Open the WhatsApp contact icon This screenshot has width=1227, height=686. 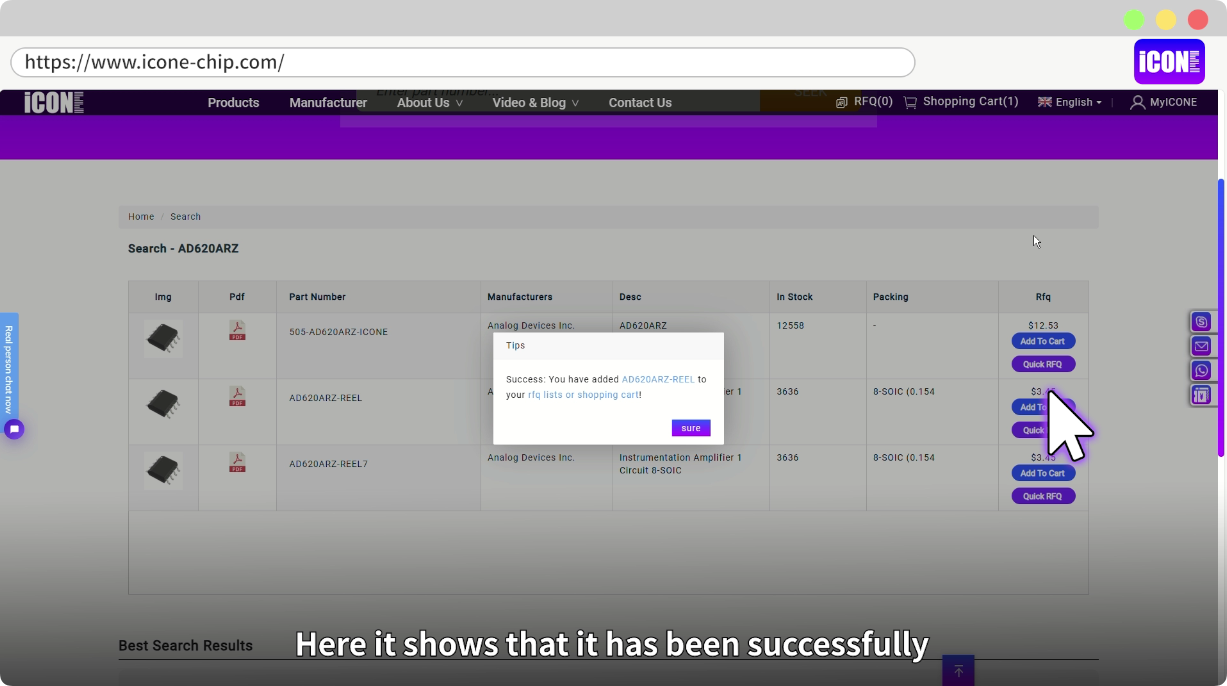tap(1201, 370)
